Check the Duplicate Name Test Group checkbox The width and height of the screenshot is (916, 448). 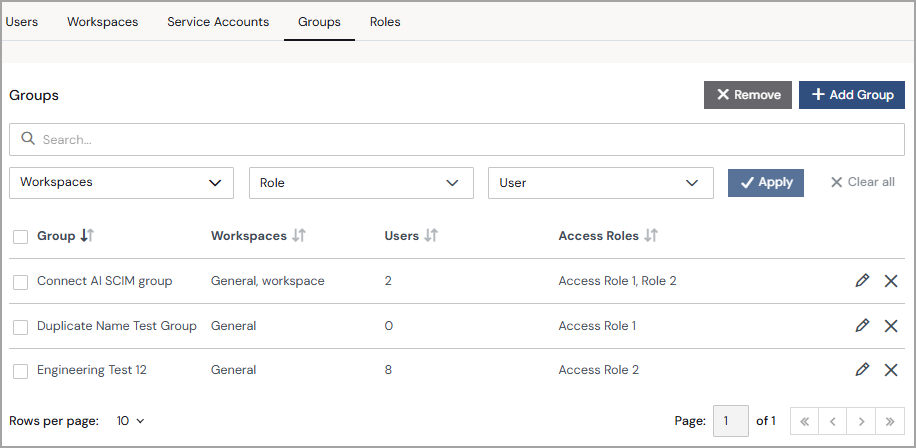pos(20,327)
